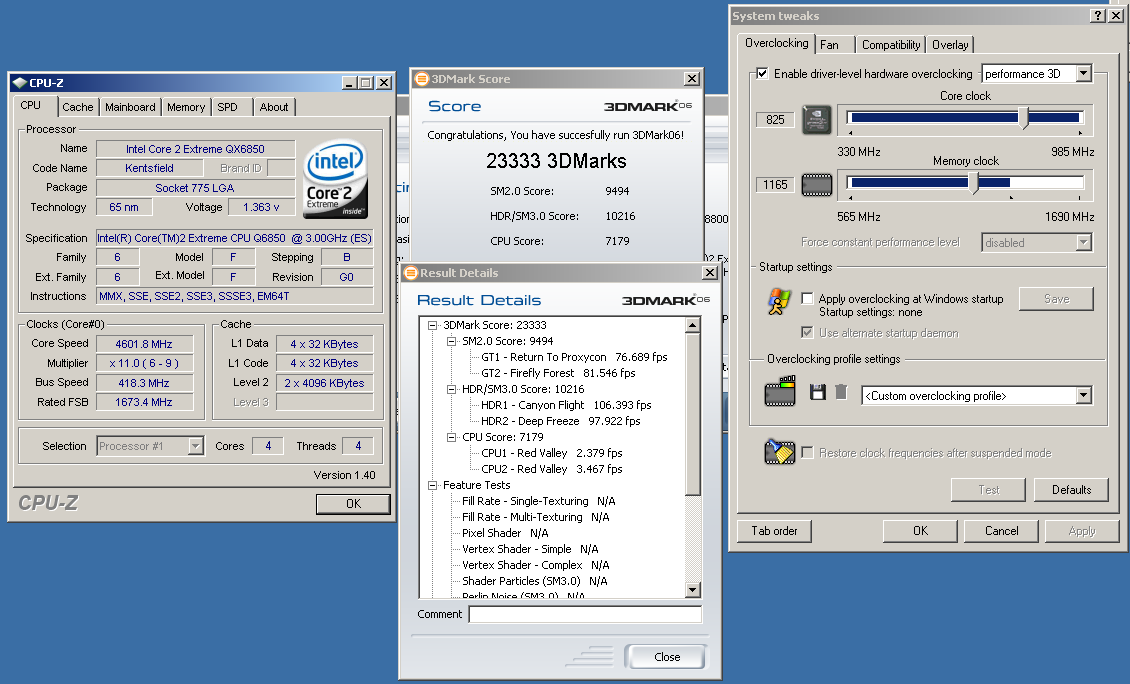Click the System tweaks help question mark
Screen dimensions: 1130x684
tap(1099, 16)
